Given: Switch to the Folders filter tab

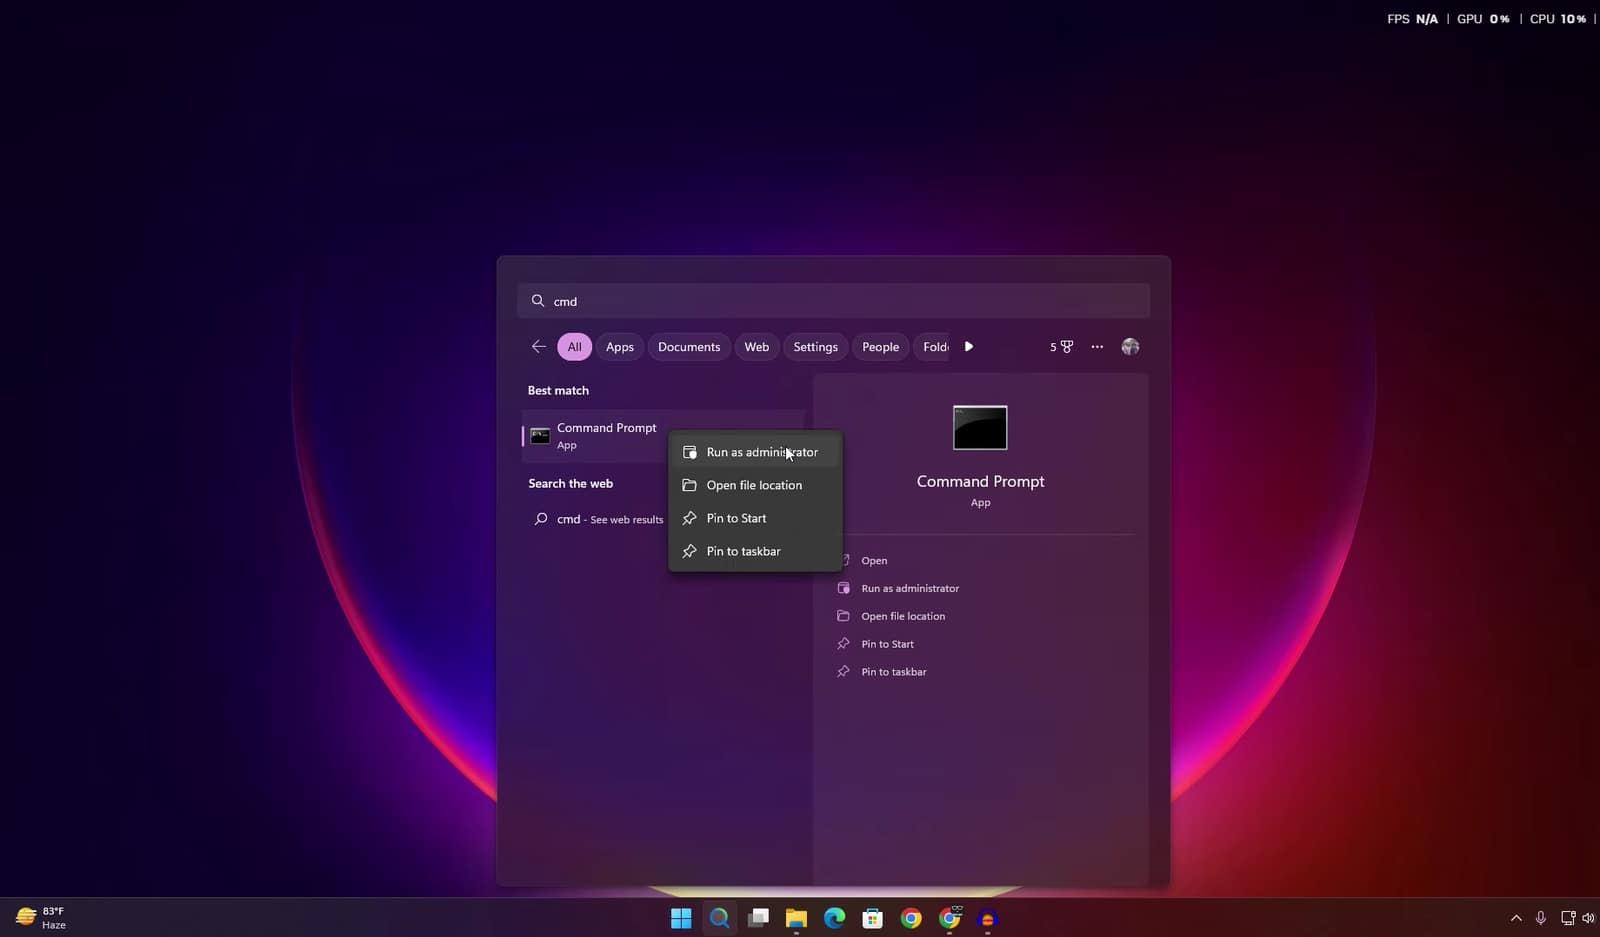Looking at the screenshot, I should click(x=934, y=347).
